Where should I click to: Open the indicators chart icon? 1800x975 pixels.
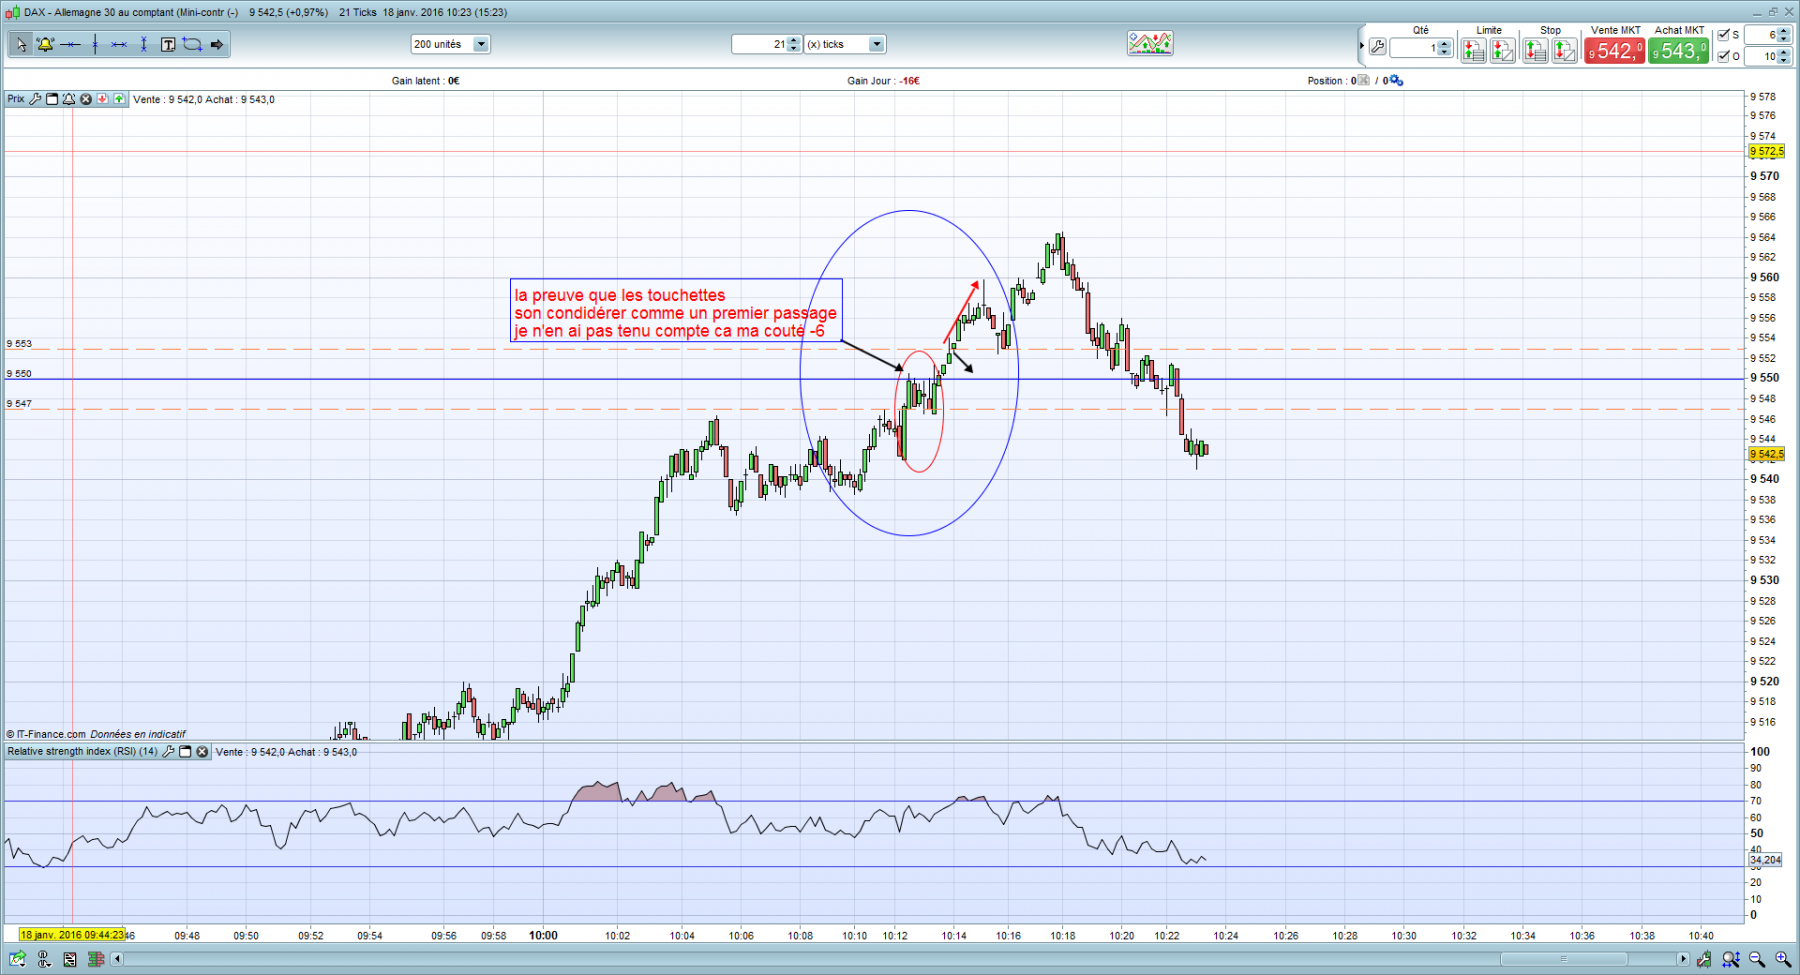tap(1150, 43)
